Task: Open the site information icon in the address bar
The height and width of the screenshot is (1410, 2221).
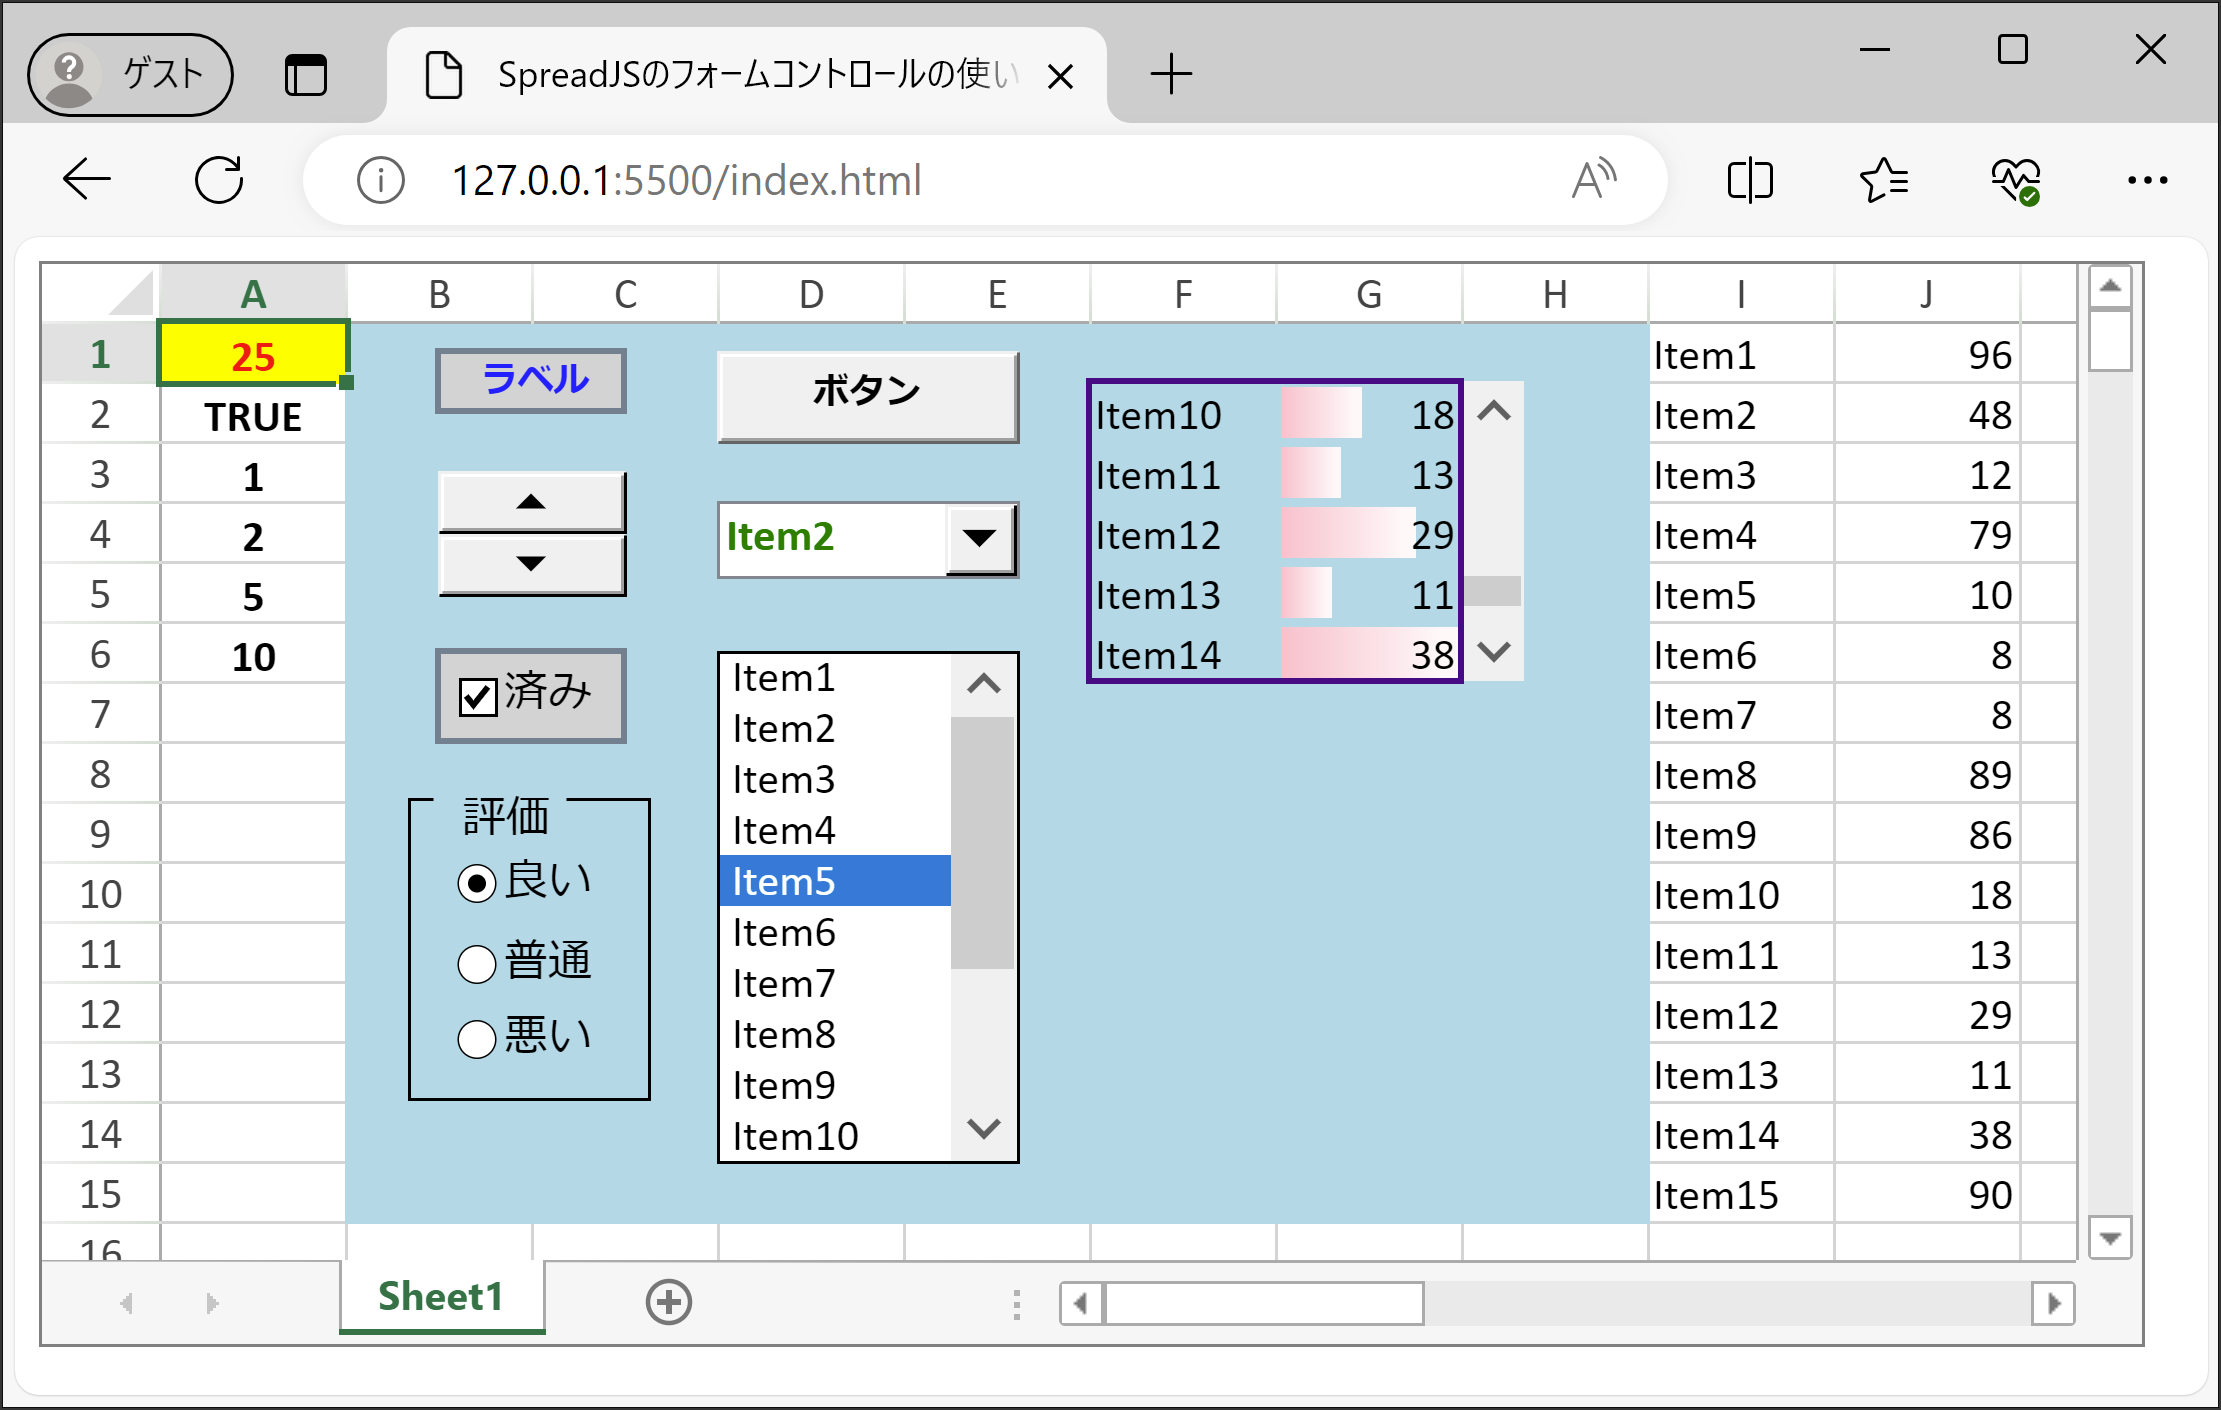Action: (381, 181)
